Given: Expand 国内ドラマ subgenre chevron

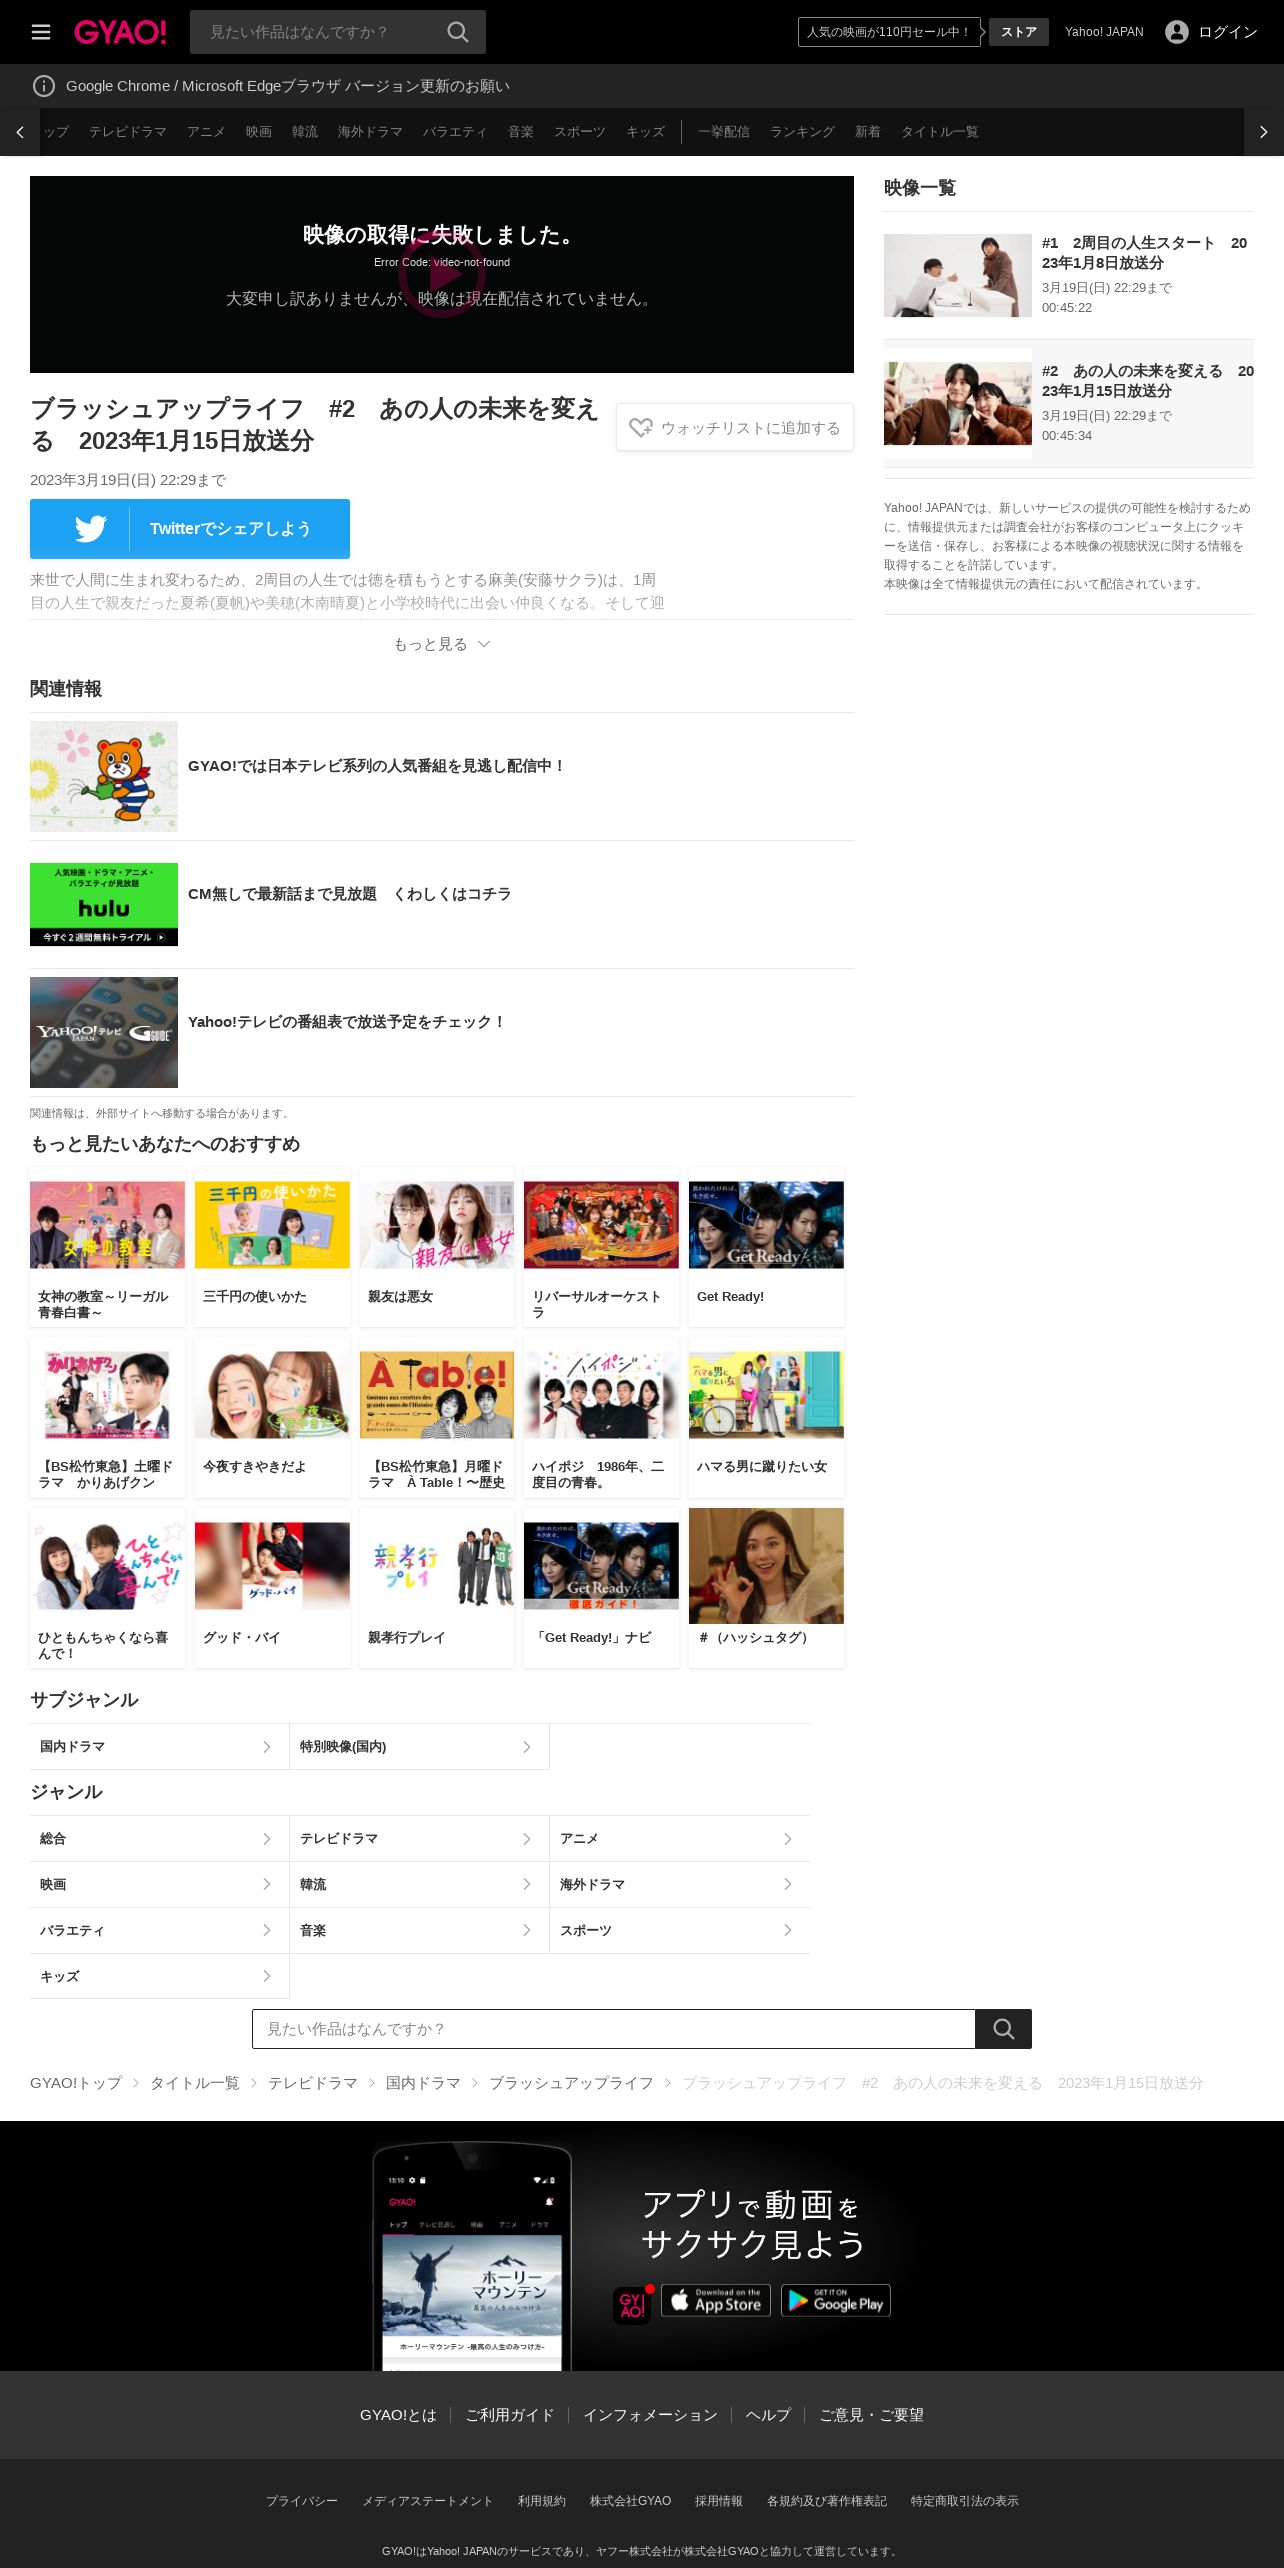Looking at the screenshot, I should [266, 1747].
